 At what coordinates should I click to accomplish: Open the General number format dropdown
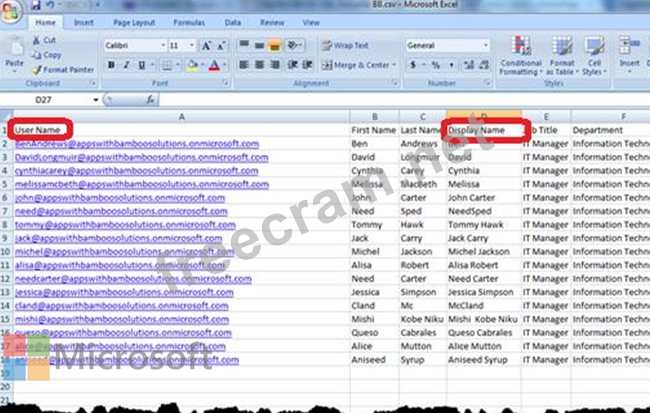coord(485,45)
